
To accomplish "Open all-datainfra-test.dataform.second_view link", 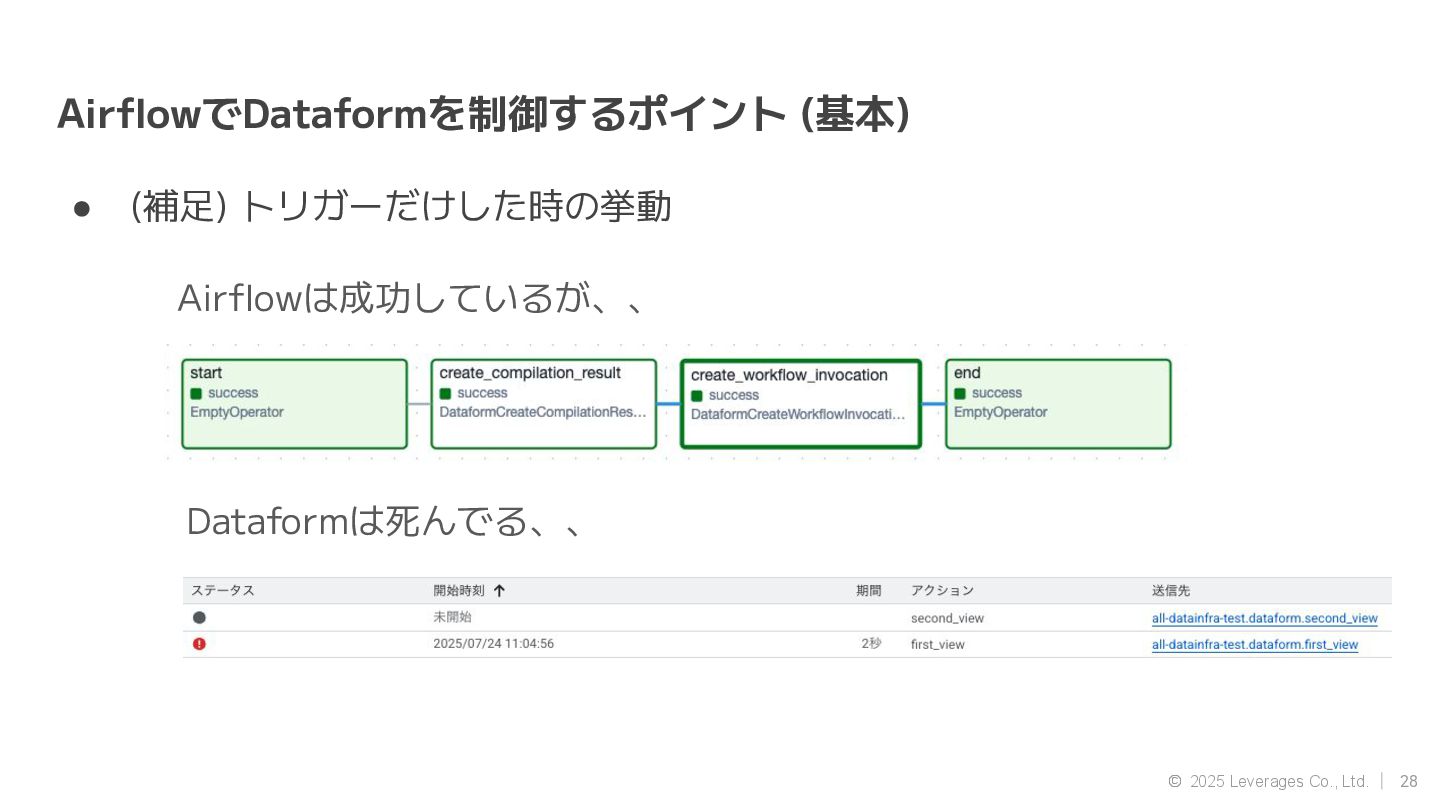I will click(1264, 618).
